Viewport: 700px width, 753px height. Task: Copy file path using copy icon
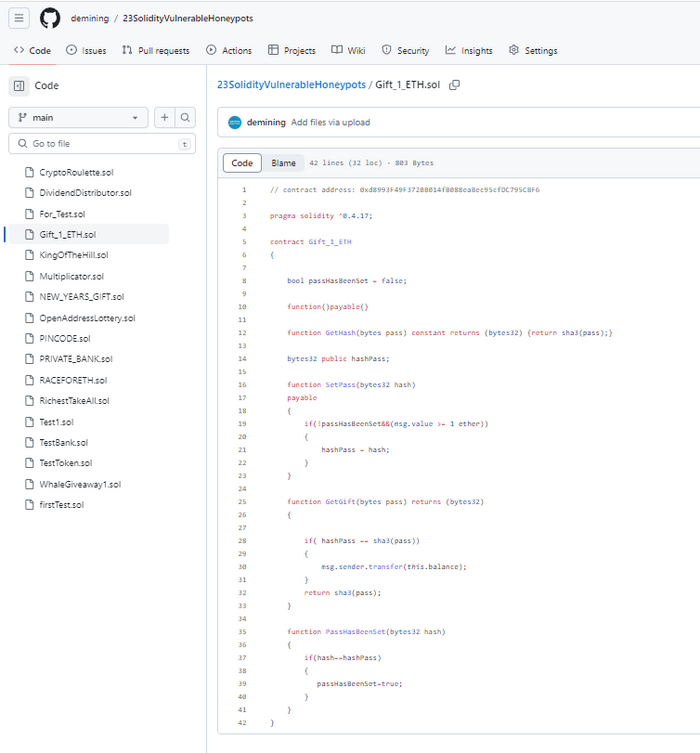[x=454, y=85]
